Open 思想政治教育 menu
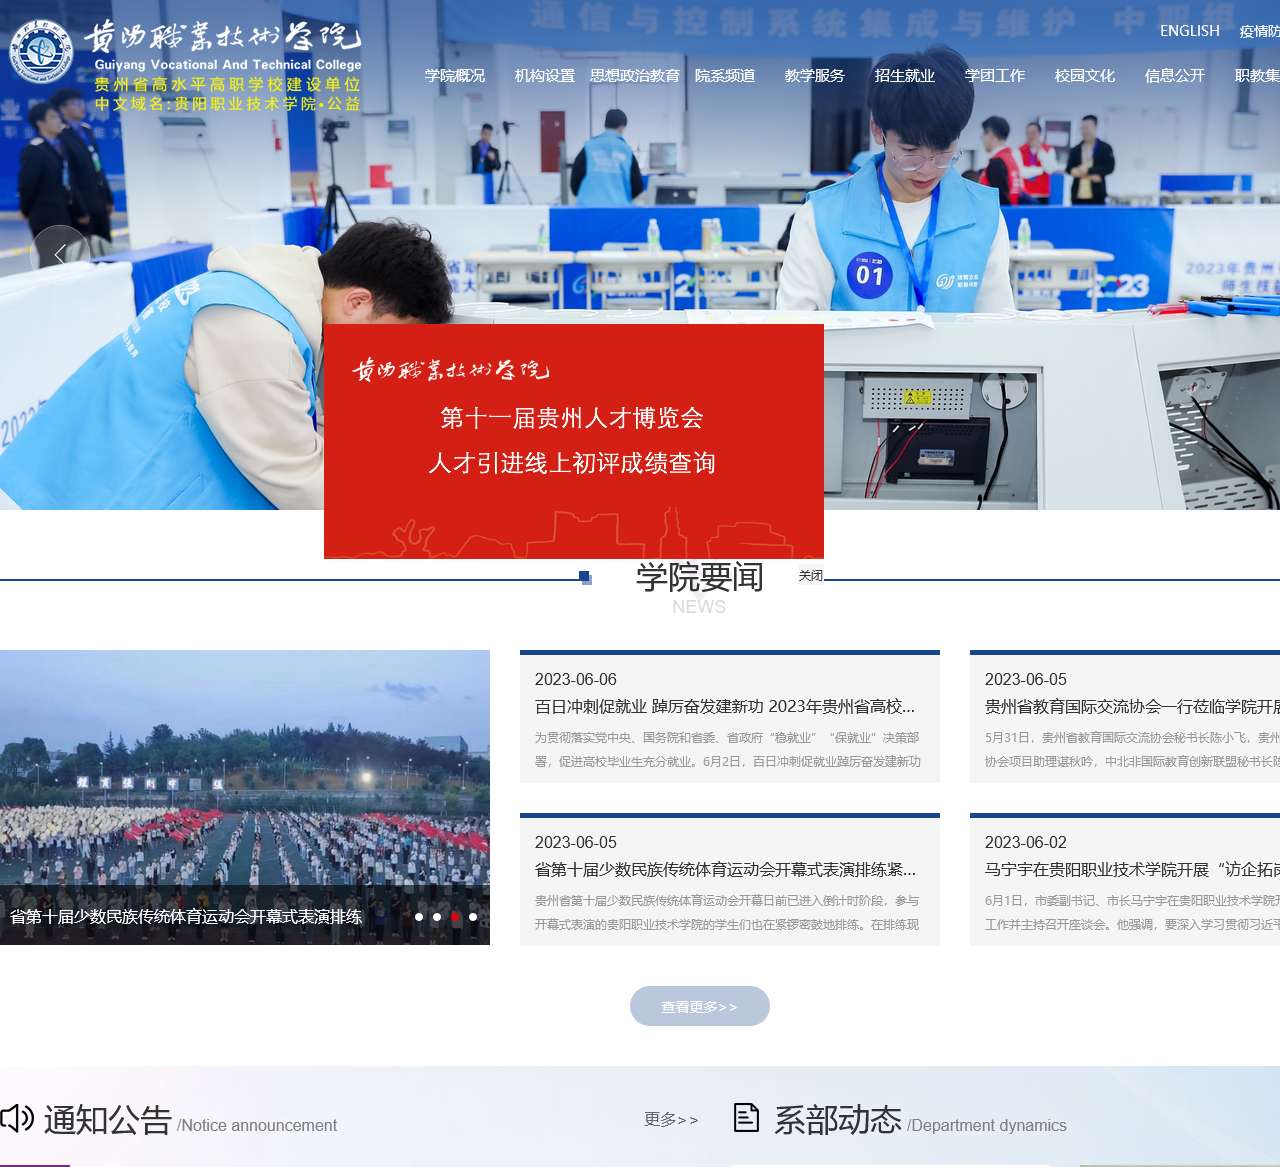Screen dimensions: 1280x1167 point(635,76)
